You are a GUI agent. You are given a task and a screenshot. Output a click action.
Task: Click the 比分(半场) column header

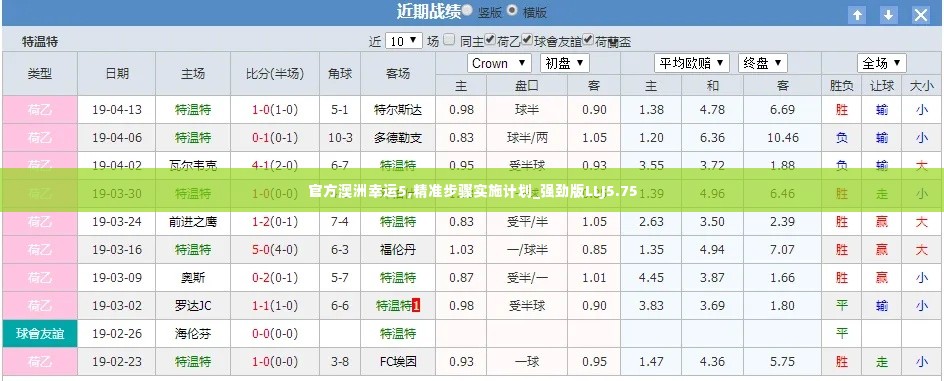click(x=275, y=73)
